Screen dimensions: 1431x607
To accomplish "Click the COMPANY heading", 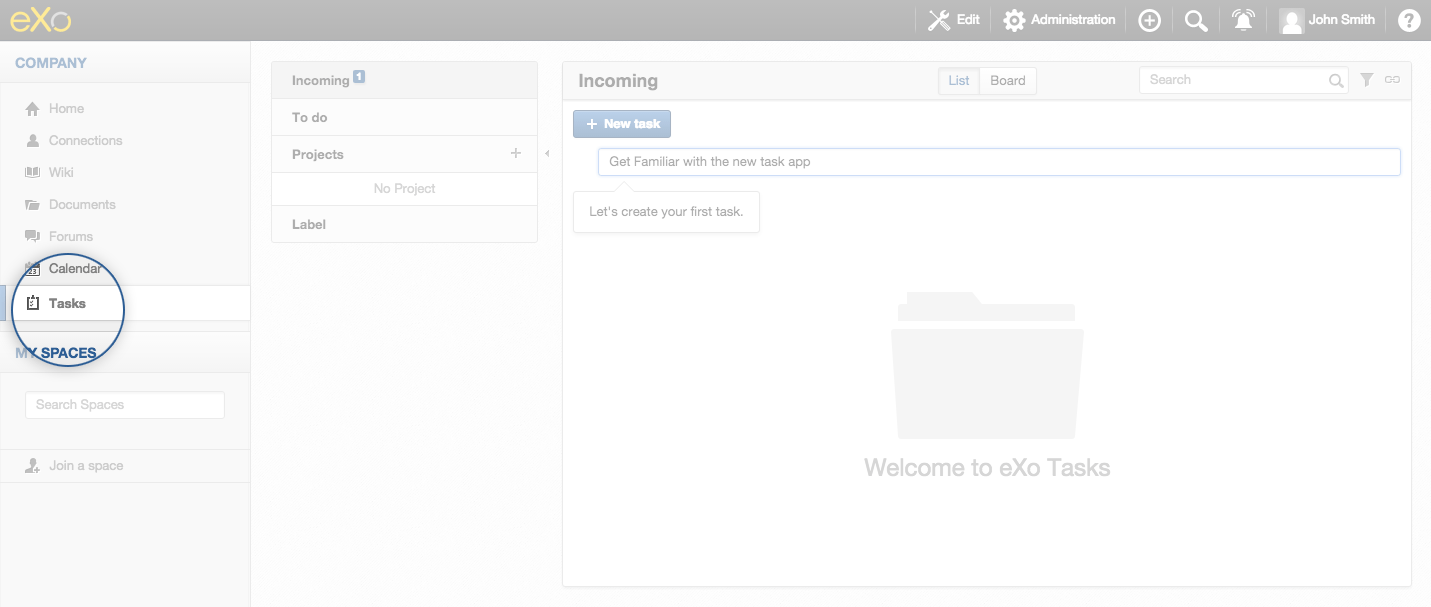I will point(51,63).
